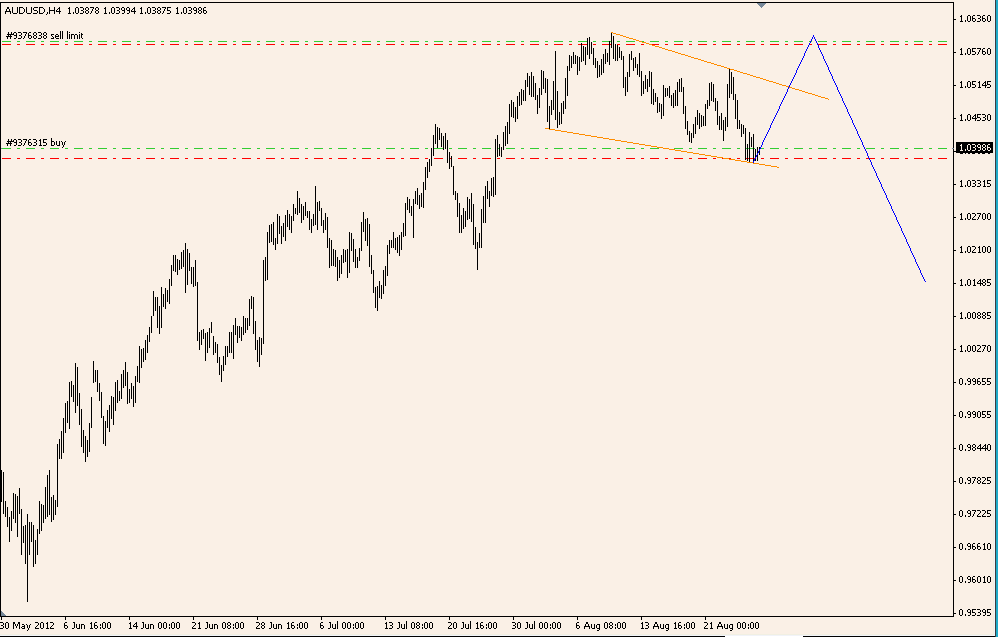Click time axis label 28 Jun 16:00
Viewport: 998px width, 637px height.
283,626
